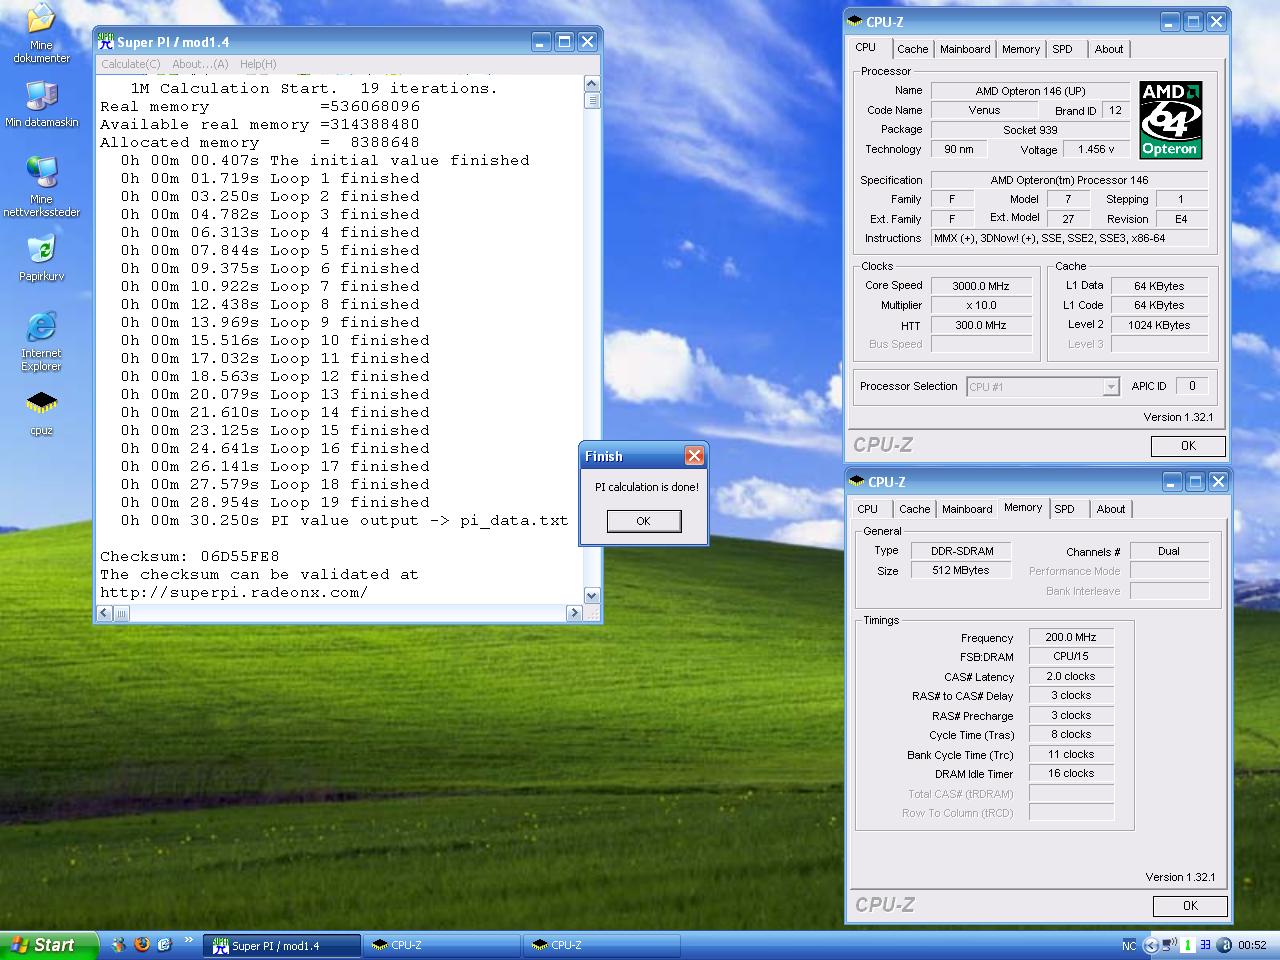Launch Firefox from quick launch
The image size is (1280, 960).
tap(142, 944)
